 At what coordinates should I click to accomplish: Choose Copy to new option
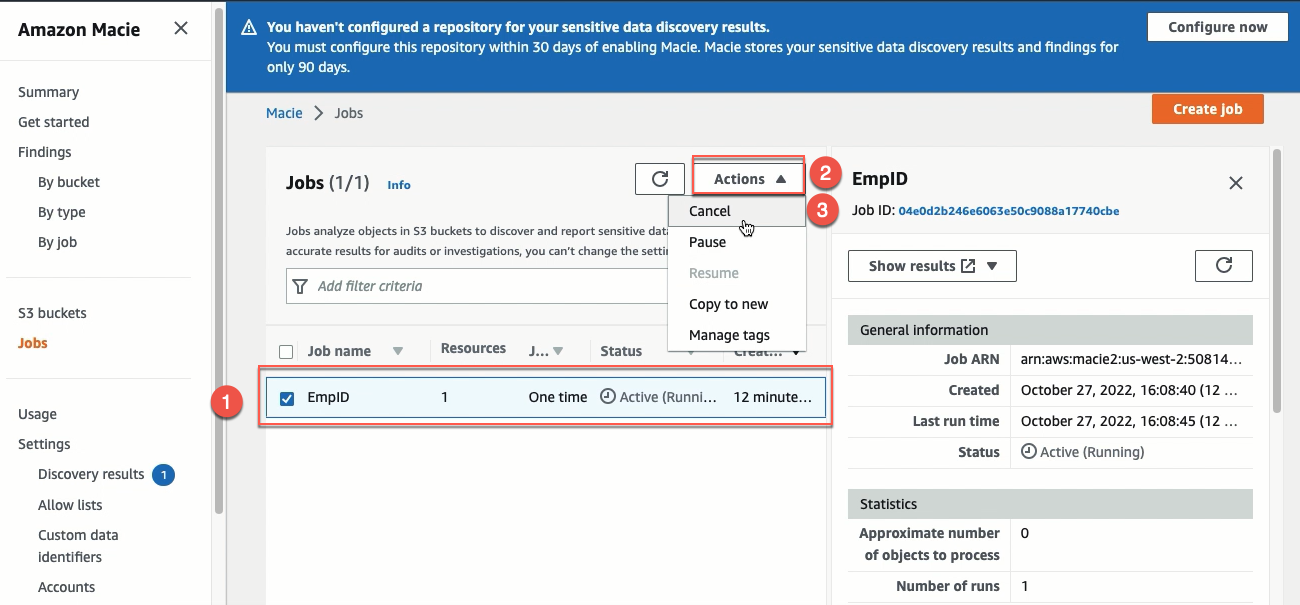click(737, 304)
